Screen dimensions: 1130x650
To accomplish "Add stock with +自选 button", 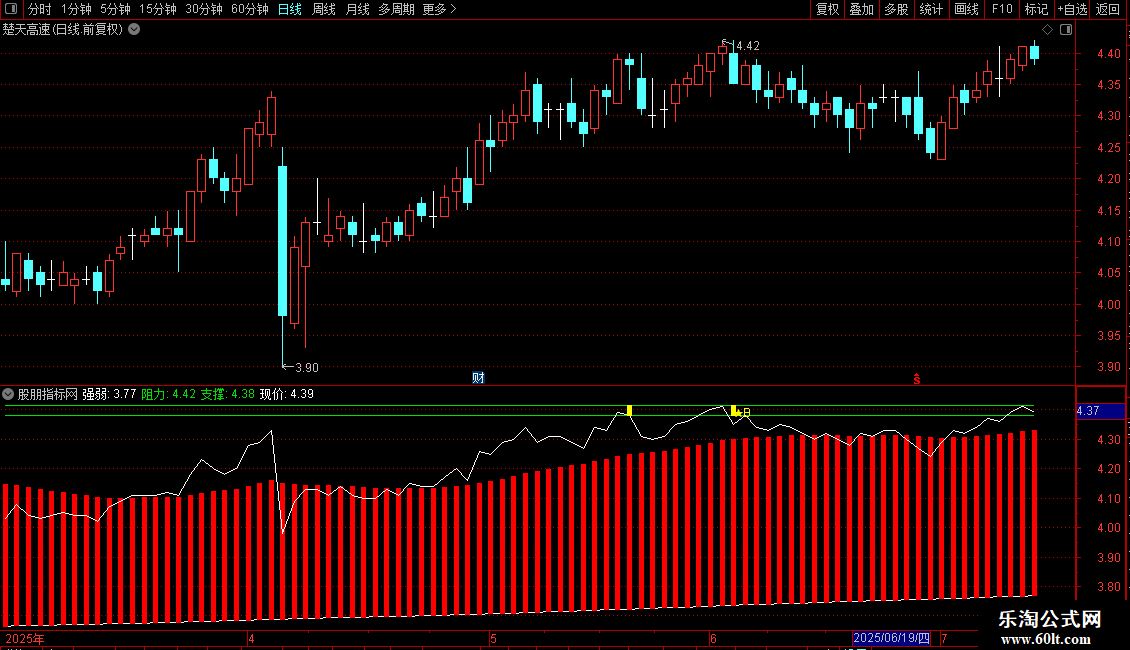I will click(x=1072, y=9).
